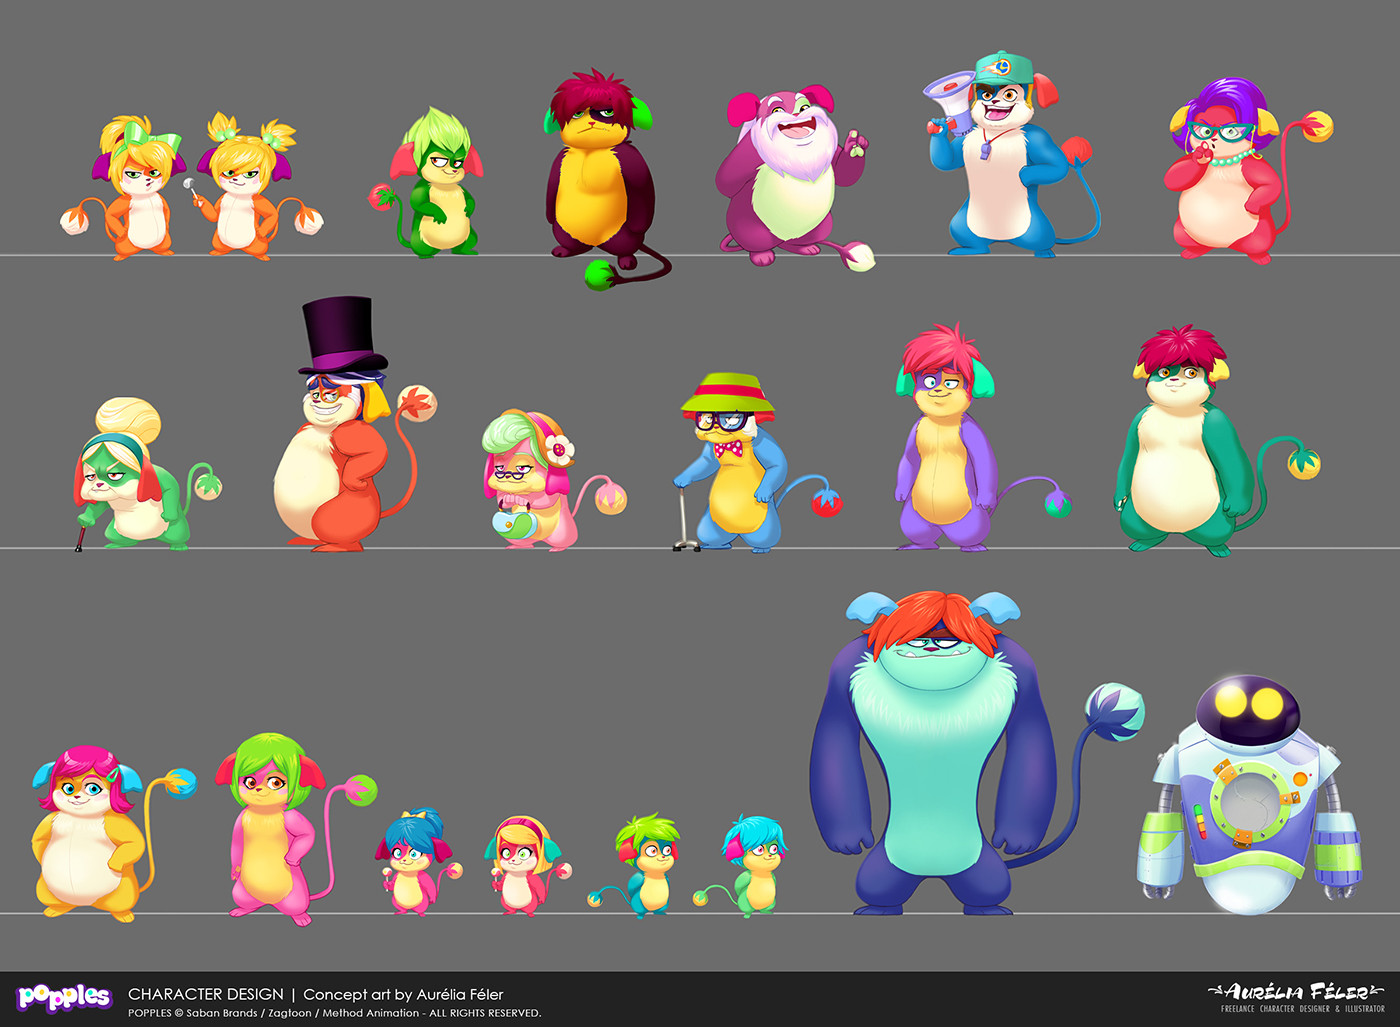Select the "CHARACTER DESIGN" footer title

point(206,994)
